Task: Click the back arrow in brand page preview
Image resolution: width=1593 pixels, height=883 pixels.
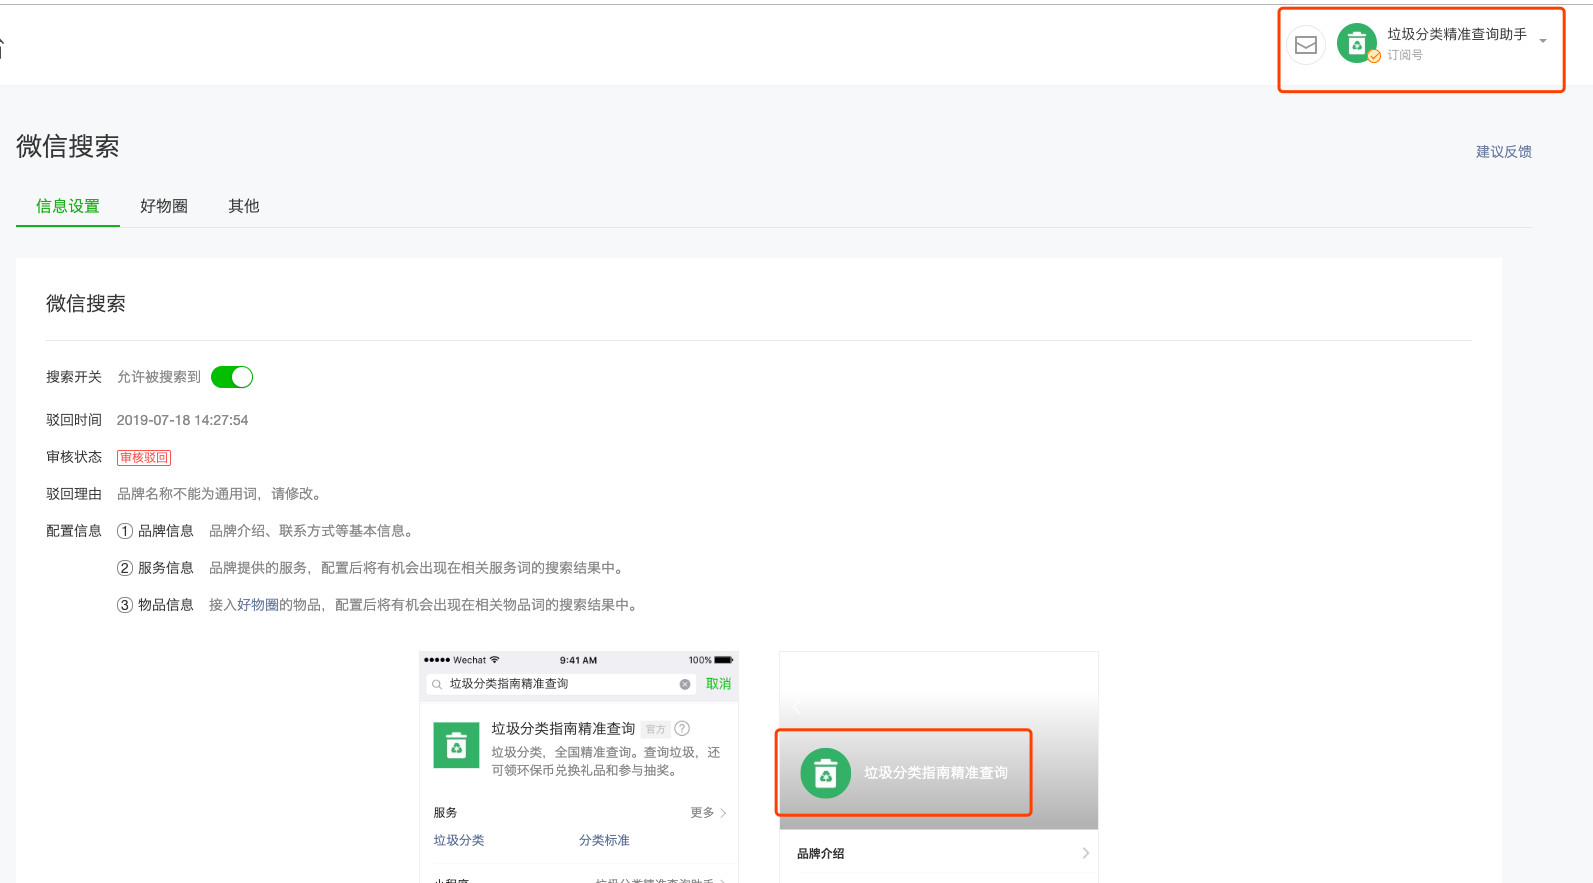Action: coord(797,709)
